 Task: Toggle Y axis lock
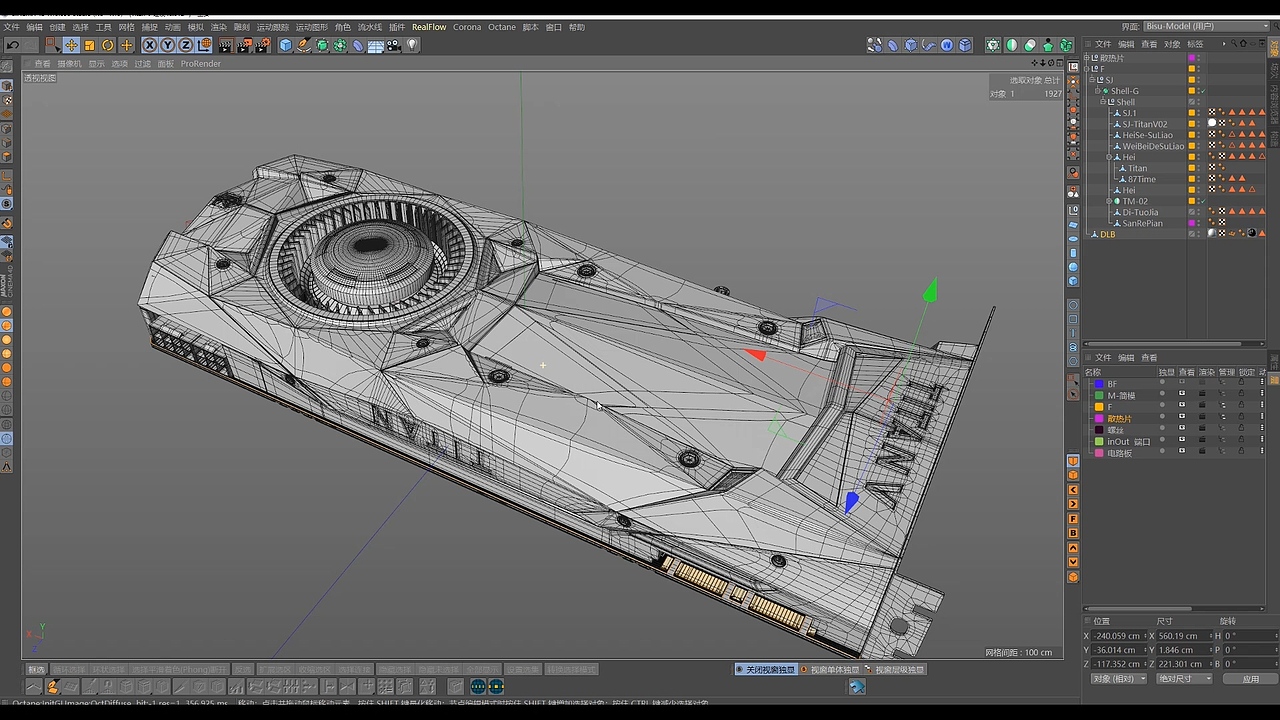tap(168, 45)
